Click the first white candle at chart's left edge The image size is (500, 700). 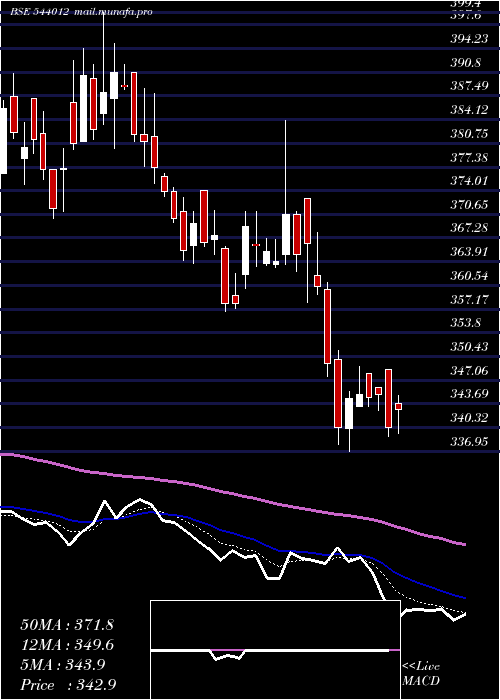coord(3,141)
